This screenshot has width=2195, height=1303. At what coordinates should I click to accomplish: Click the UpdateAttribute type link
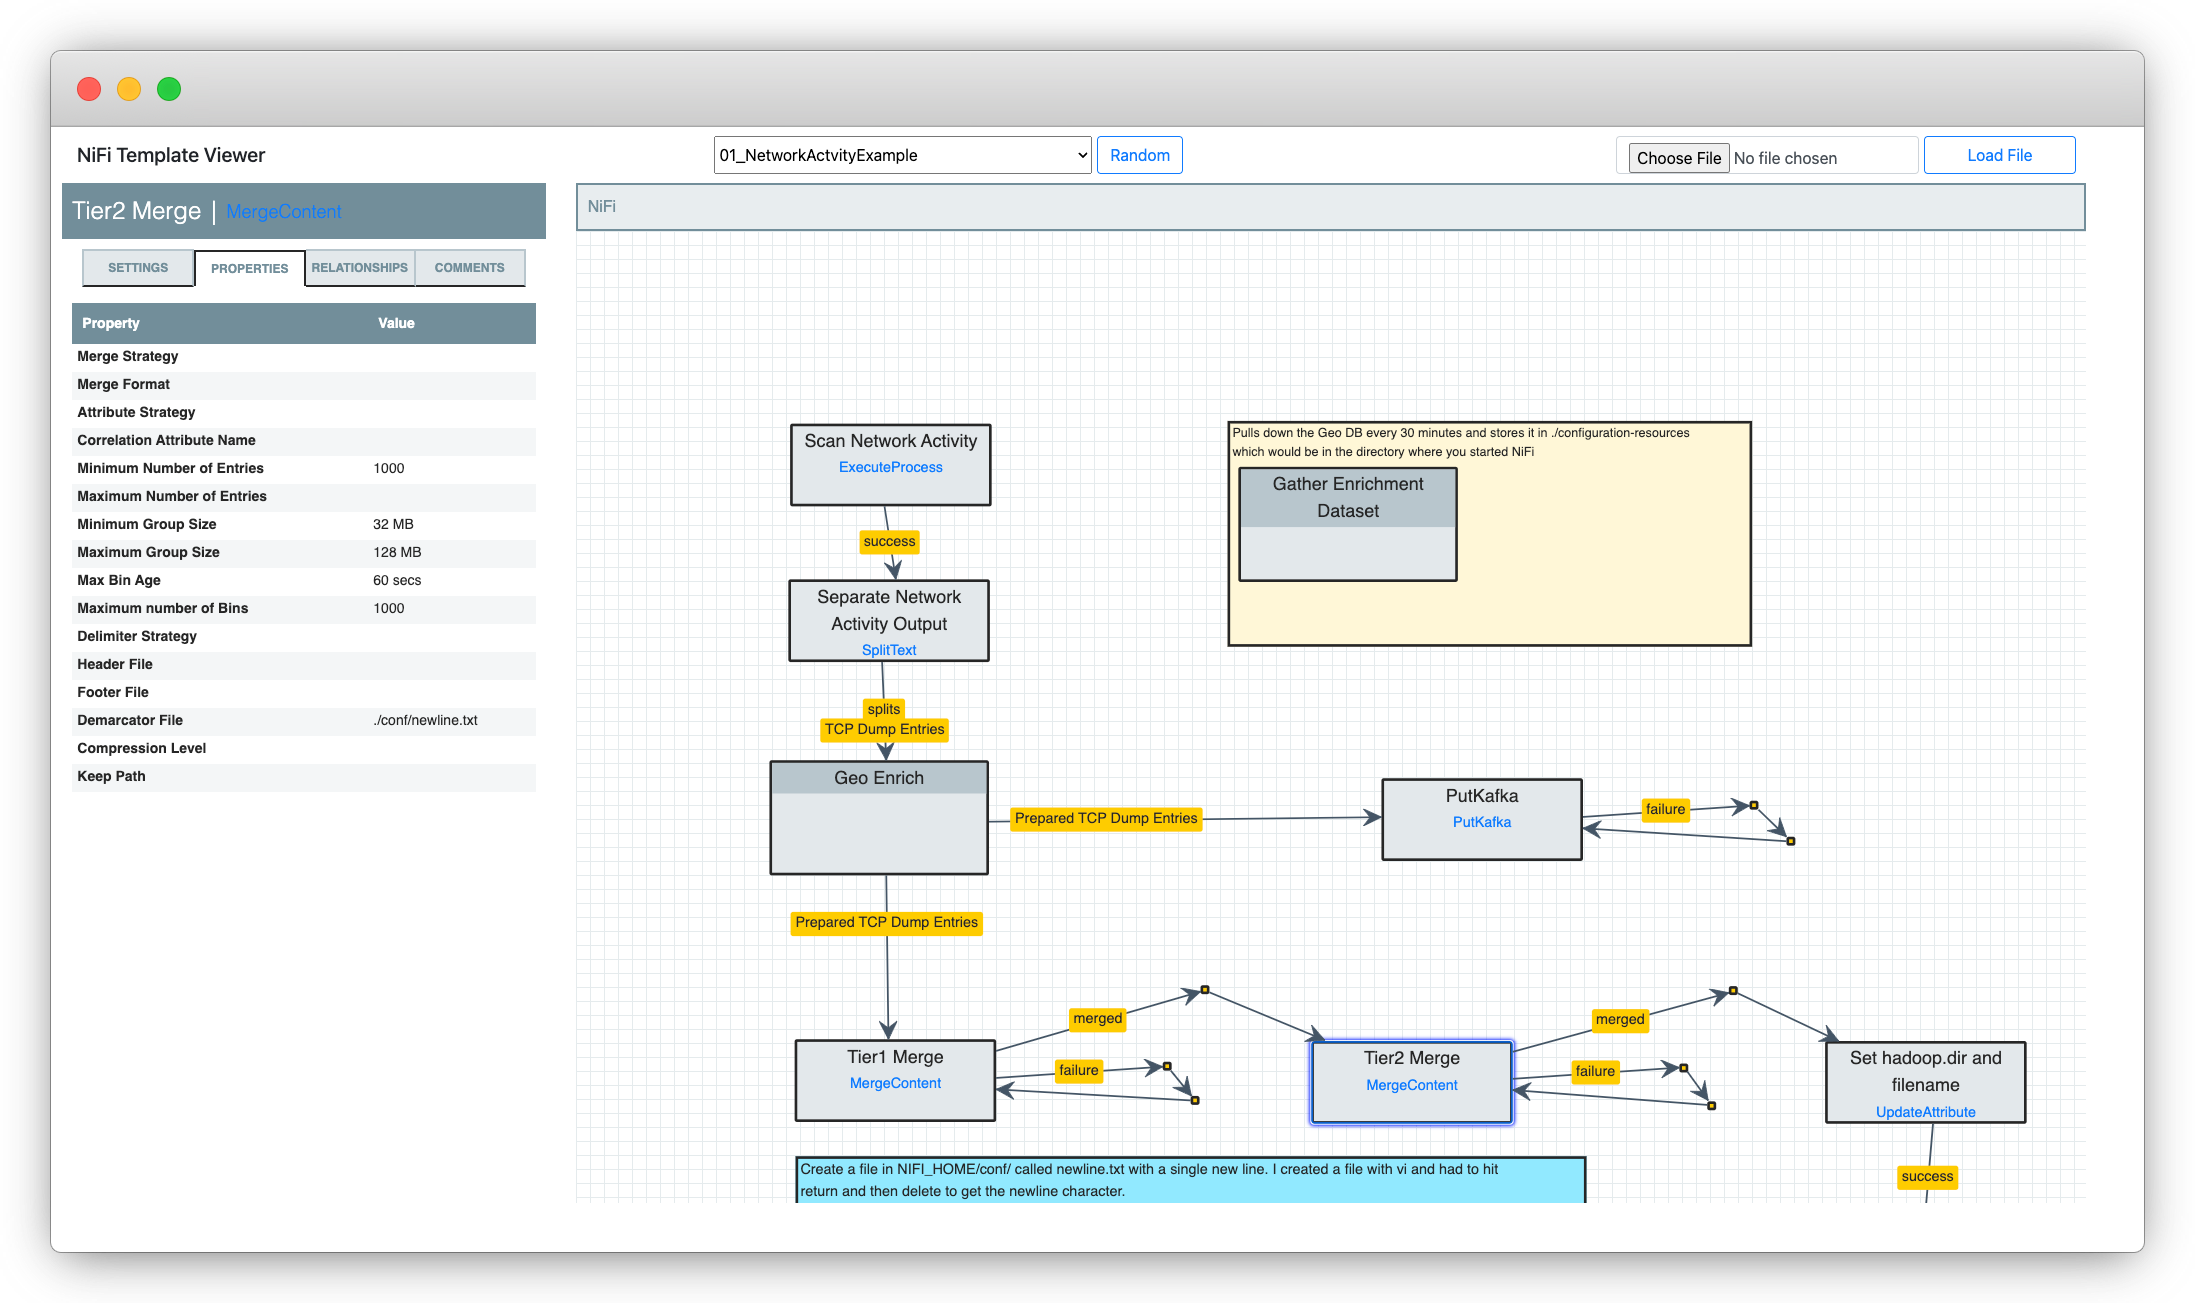(1925, 1112)
